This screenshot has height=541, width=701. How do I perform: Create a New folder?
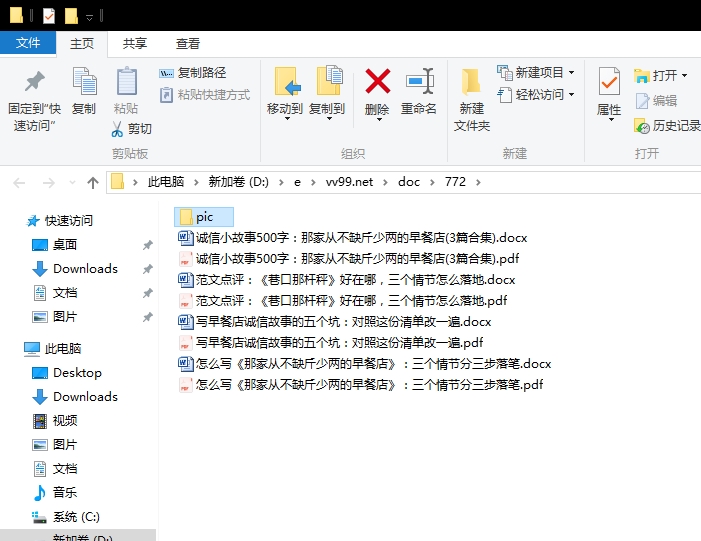click(472, 100)
